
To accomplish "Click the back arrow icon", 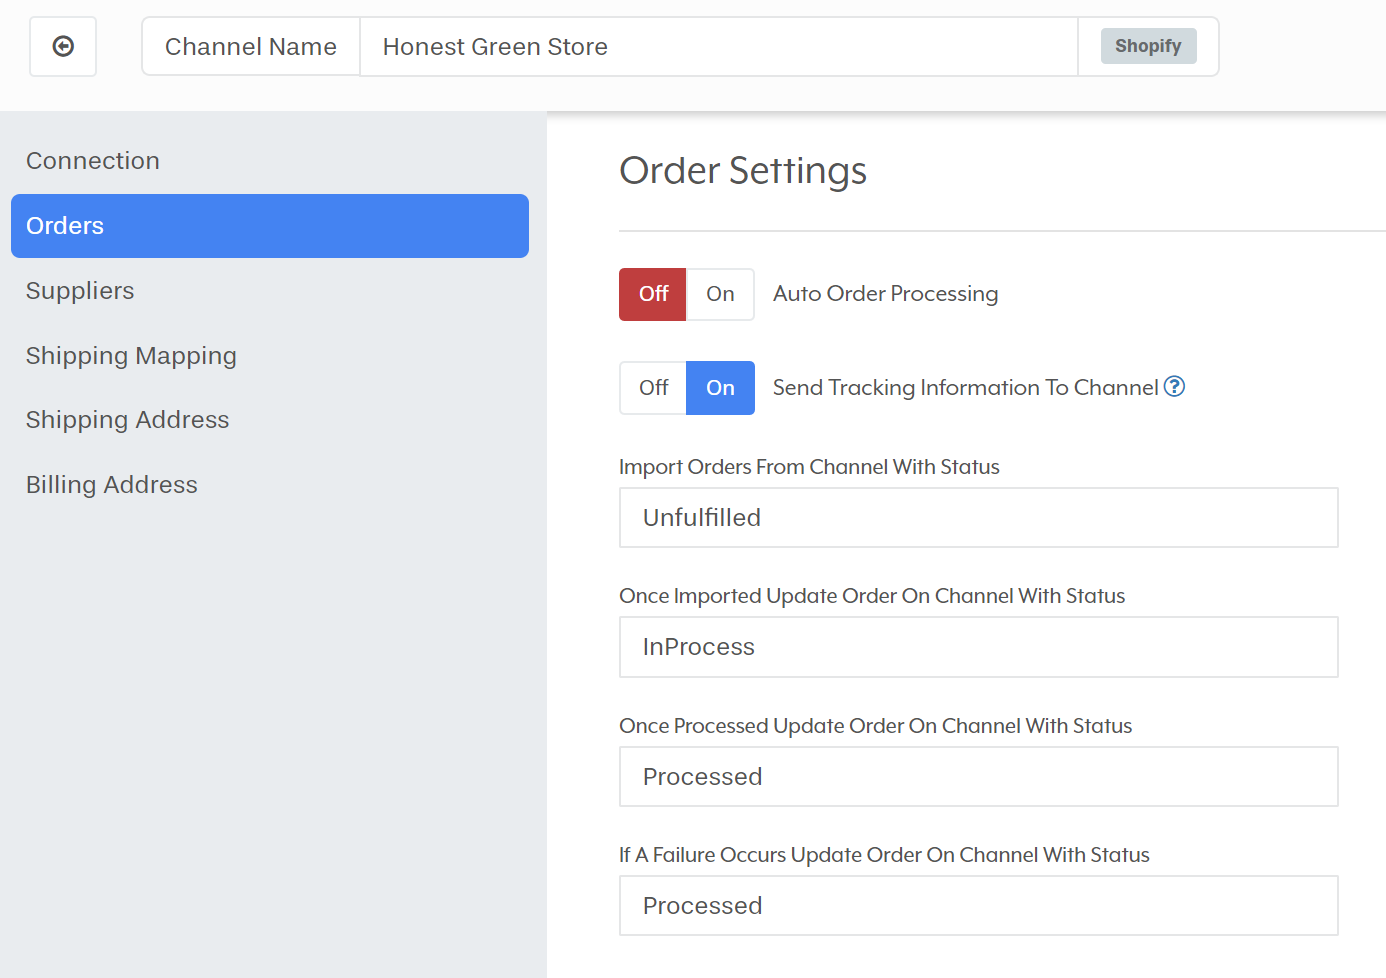I will point(63,46).
